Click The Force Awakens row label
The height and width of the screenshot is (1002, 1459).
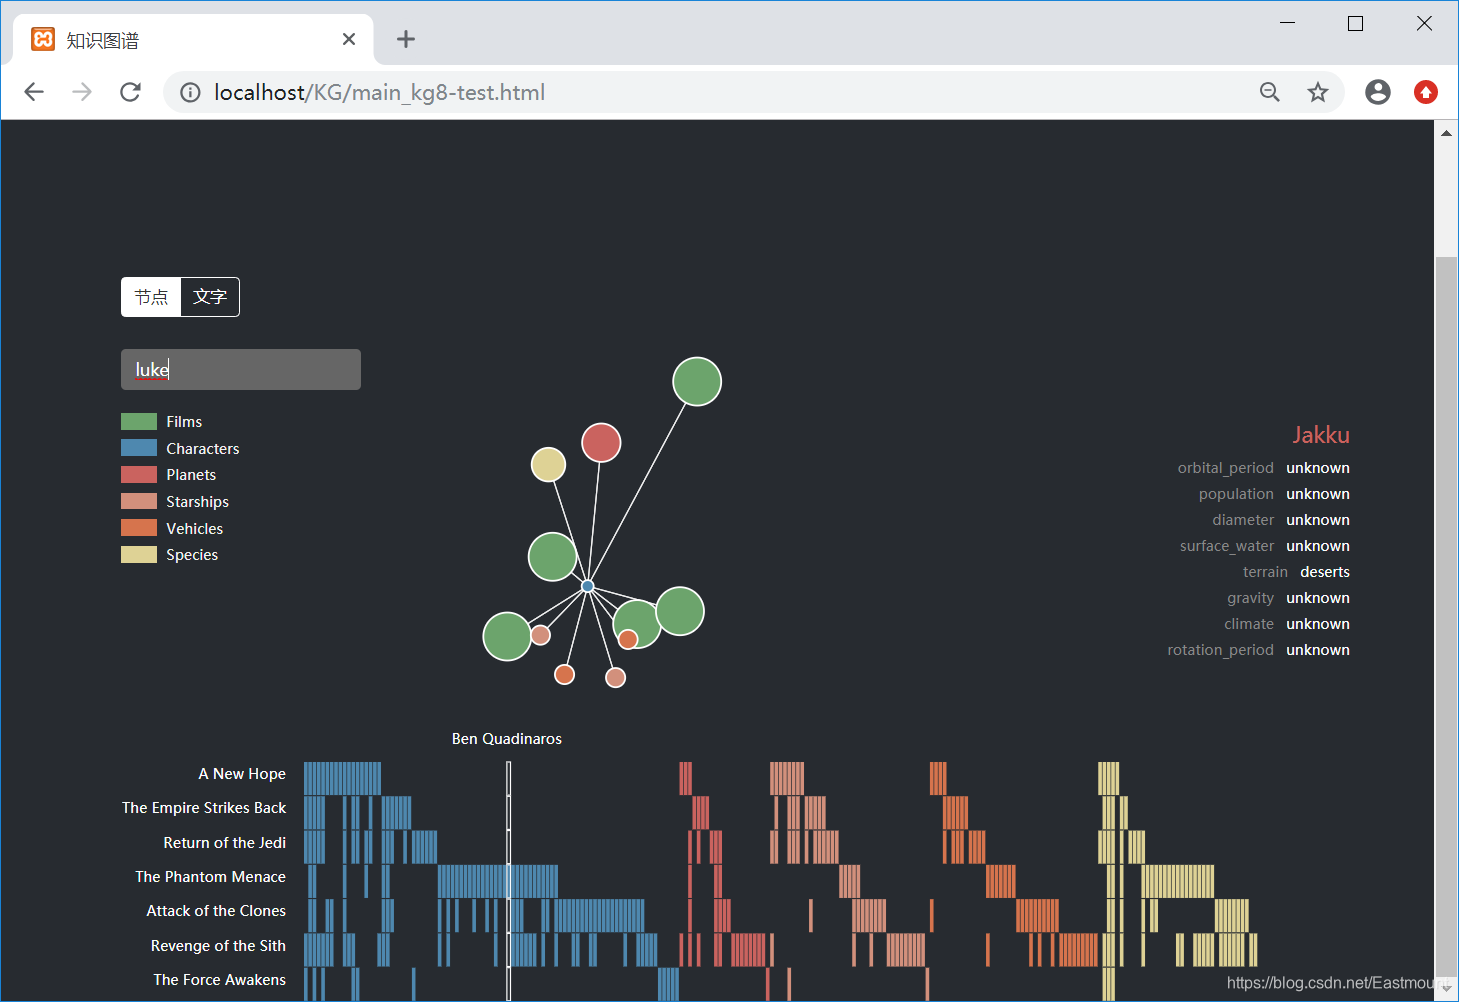coord(220,980)
